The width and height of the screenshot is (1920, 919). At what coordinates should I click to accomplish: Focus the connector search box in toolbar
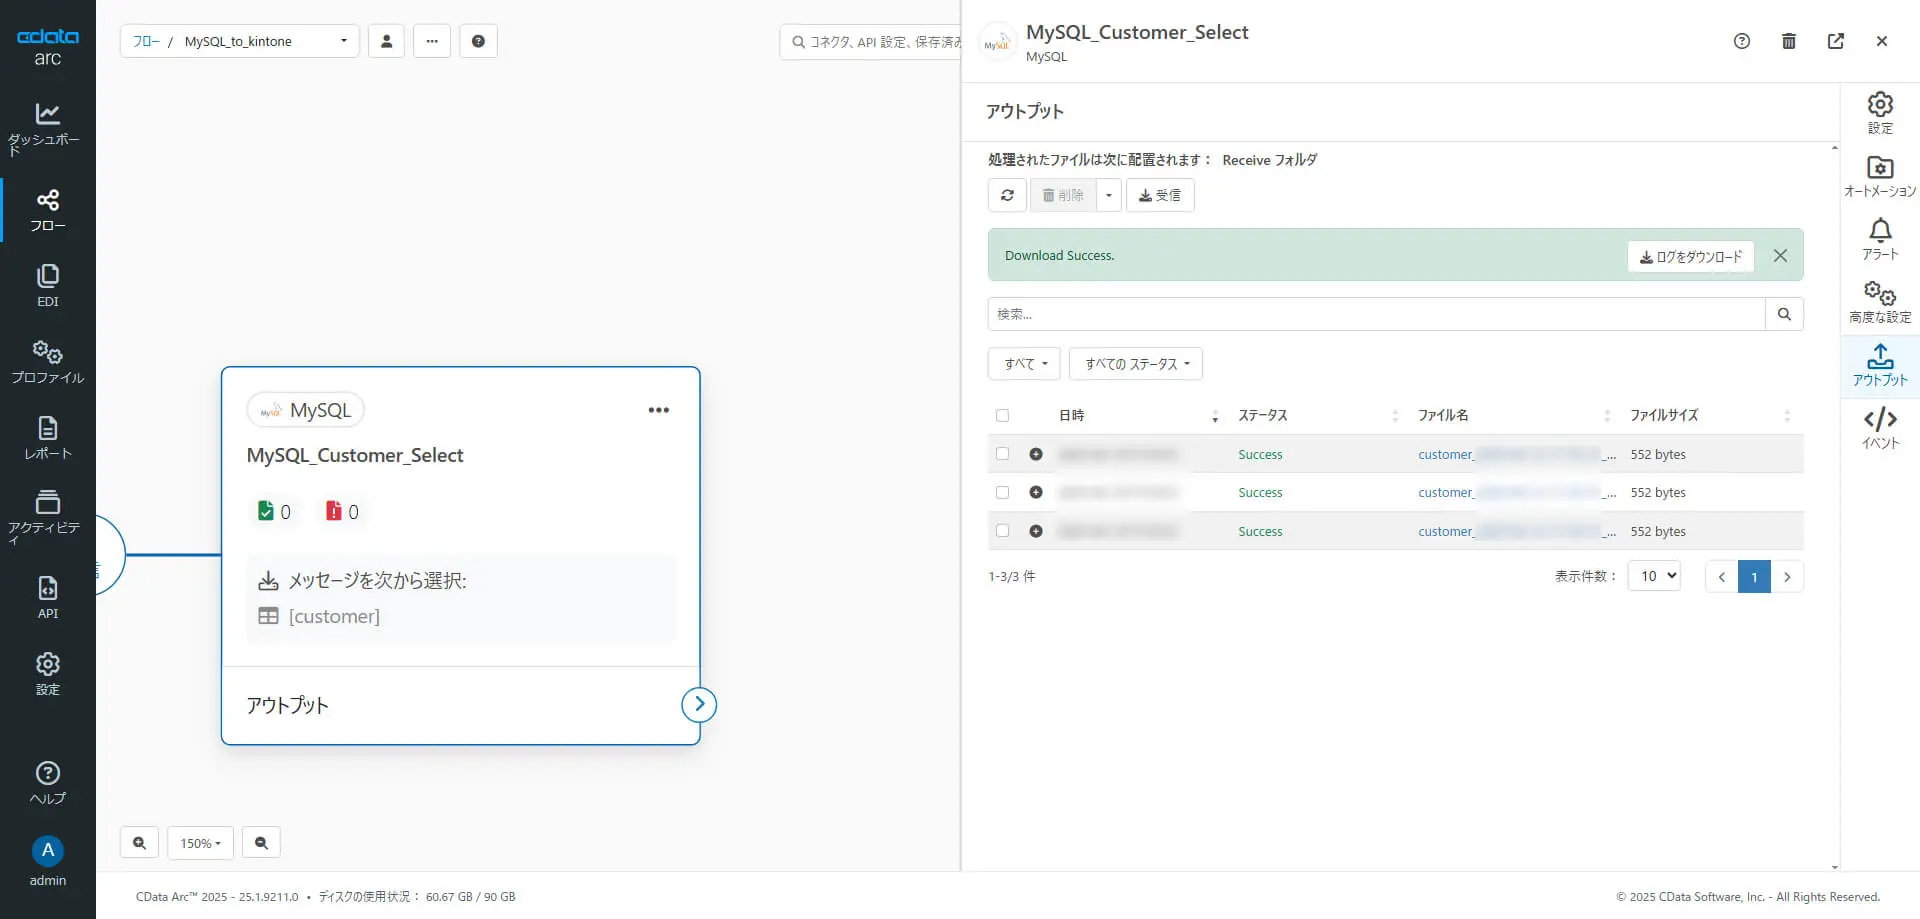click(870, 42)
